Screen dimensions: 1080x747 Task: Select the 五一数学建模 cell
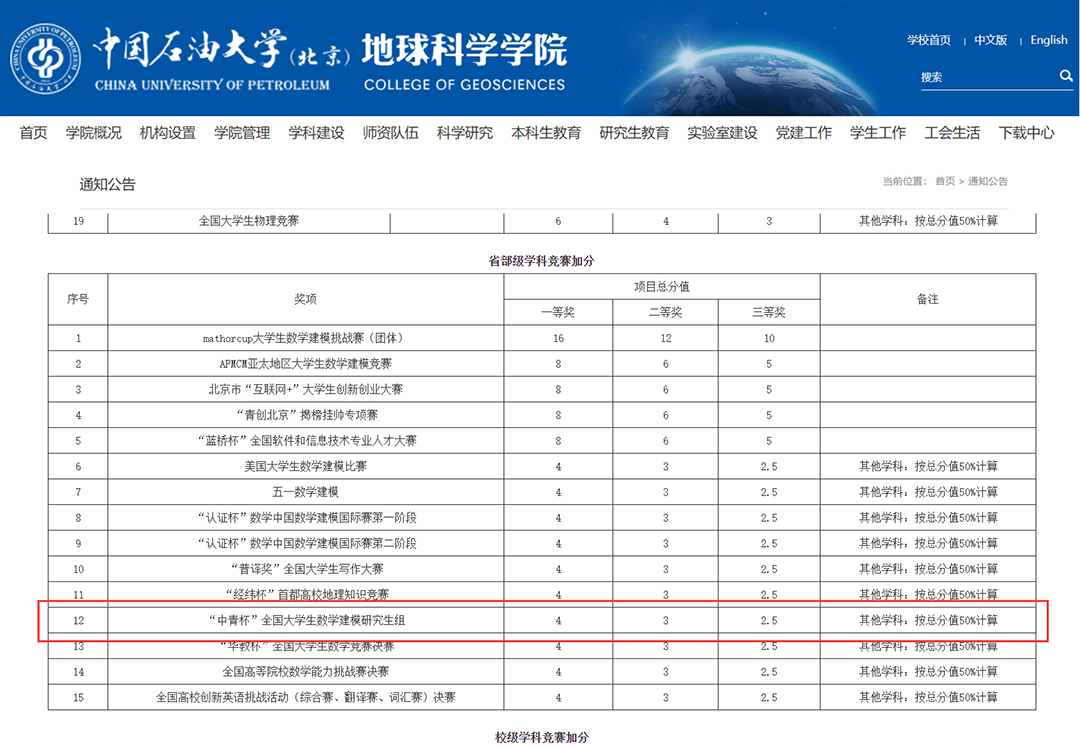(x=306, y=492)
